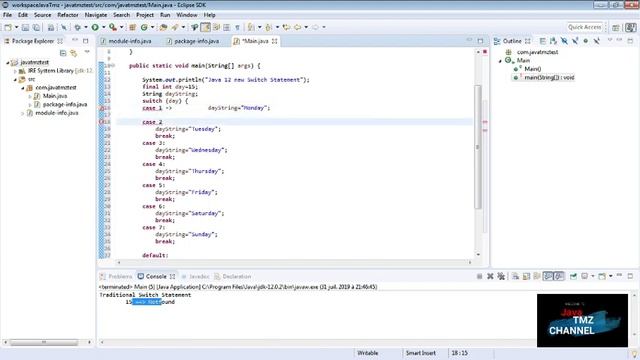The width and height of the screenshot is (640, 360).
Task: Select module-info.java in Package Explorer tree
Action: click(x=57, y=113)
